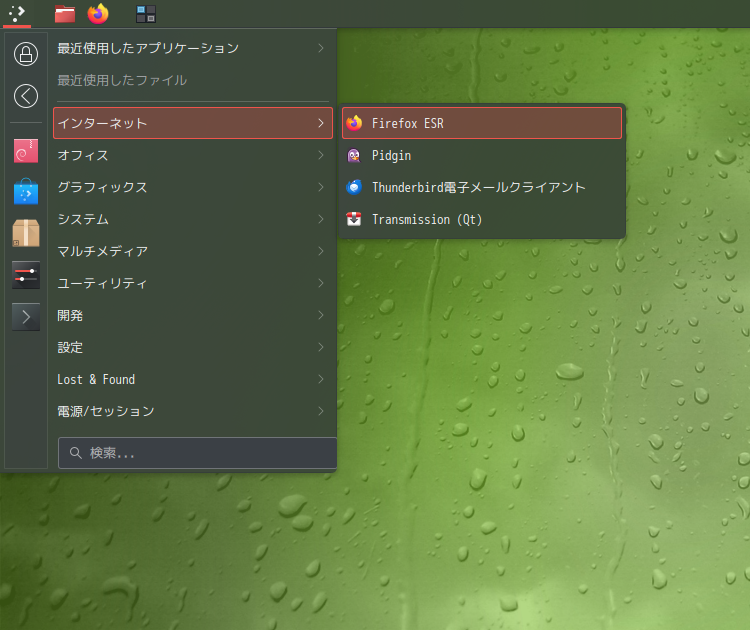Open the cardboard box package manager icon
Screen dimensions: 750x630
pyautogui.click(x=26, y=233)
